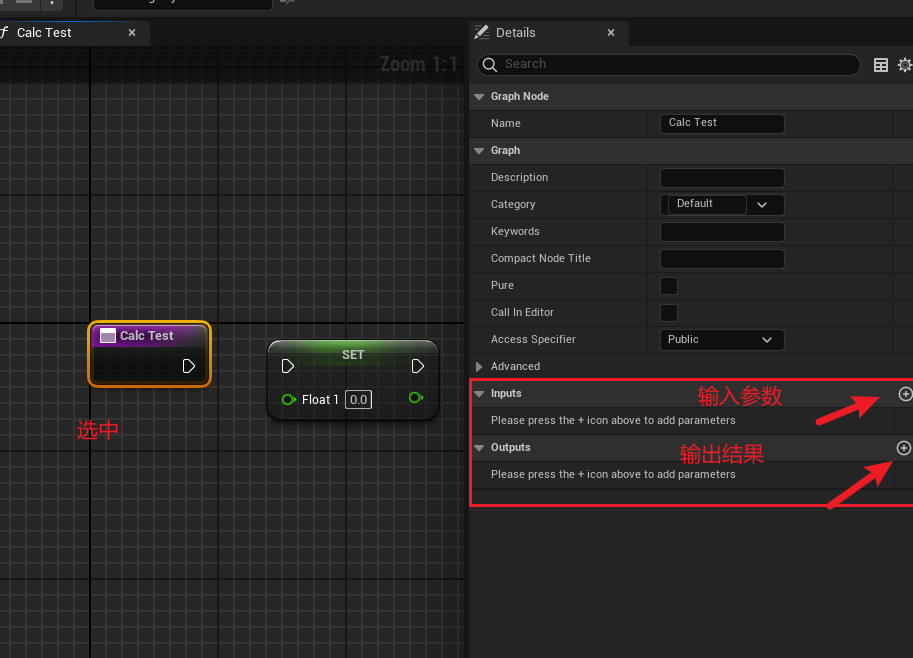Open the Access Specifier dropdown
The height and width of the screenshot is (658, 913).
coord(722,340)
